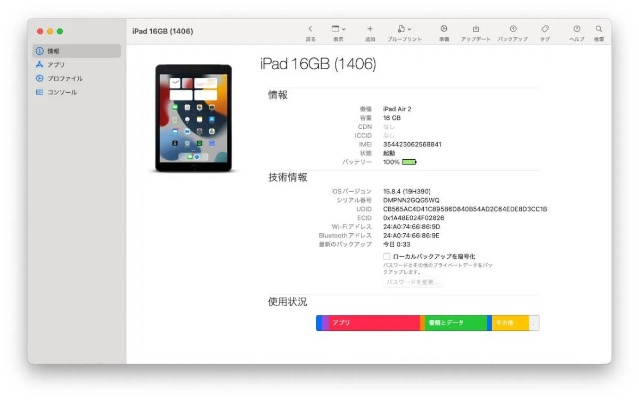Click the 準備 prepare icon
The image size is (639, 400).
[x=444, y=29]
